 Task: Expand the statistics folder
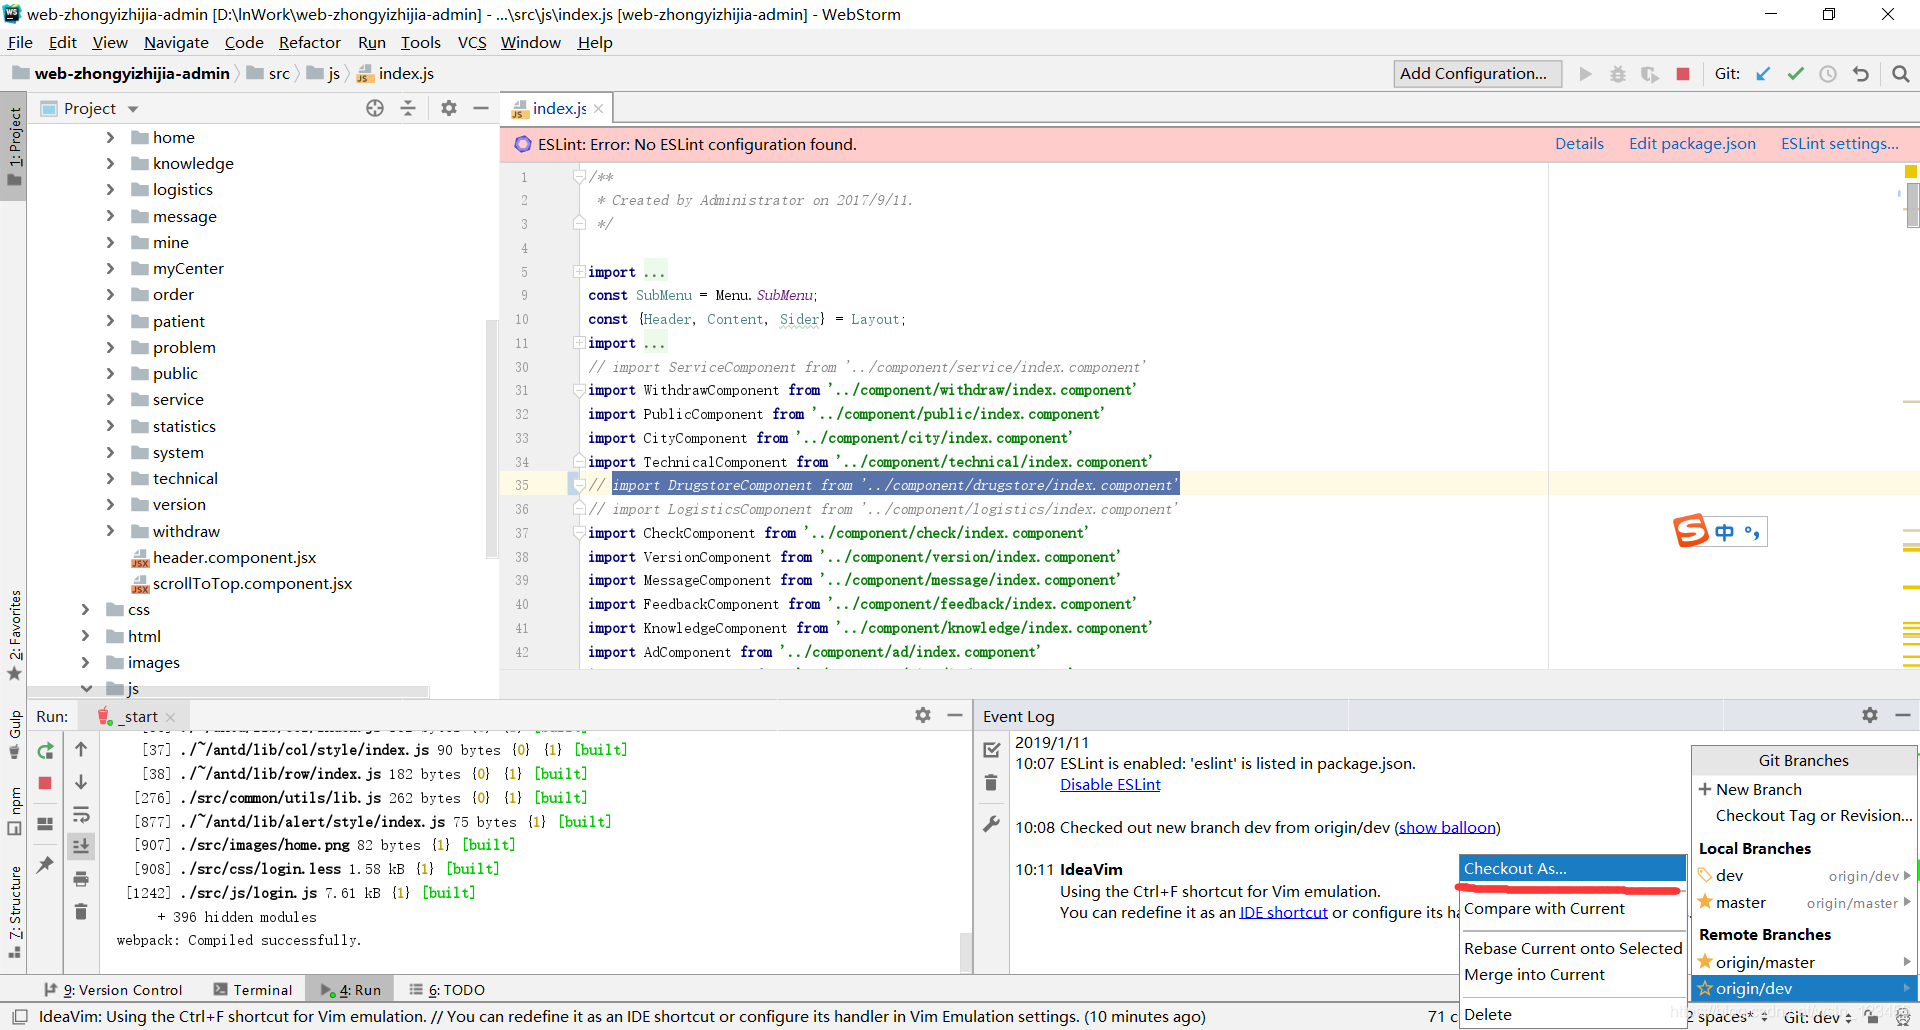[x=110, y=426]
